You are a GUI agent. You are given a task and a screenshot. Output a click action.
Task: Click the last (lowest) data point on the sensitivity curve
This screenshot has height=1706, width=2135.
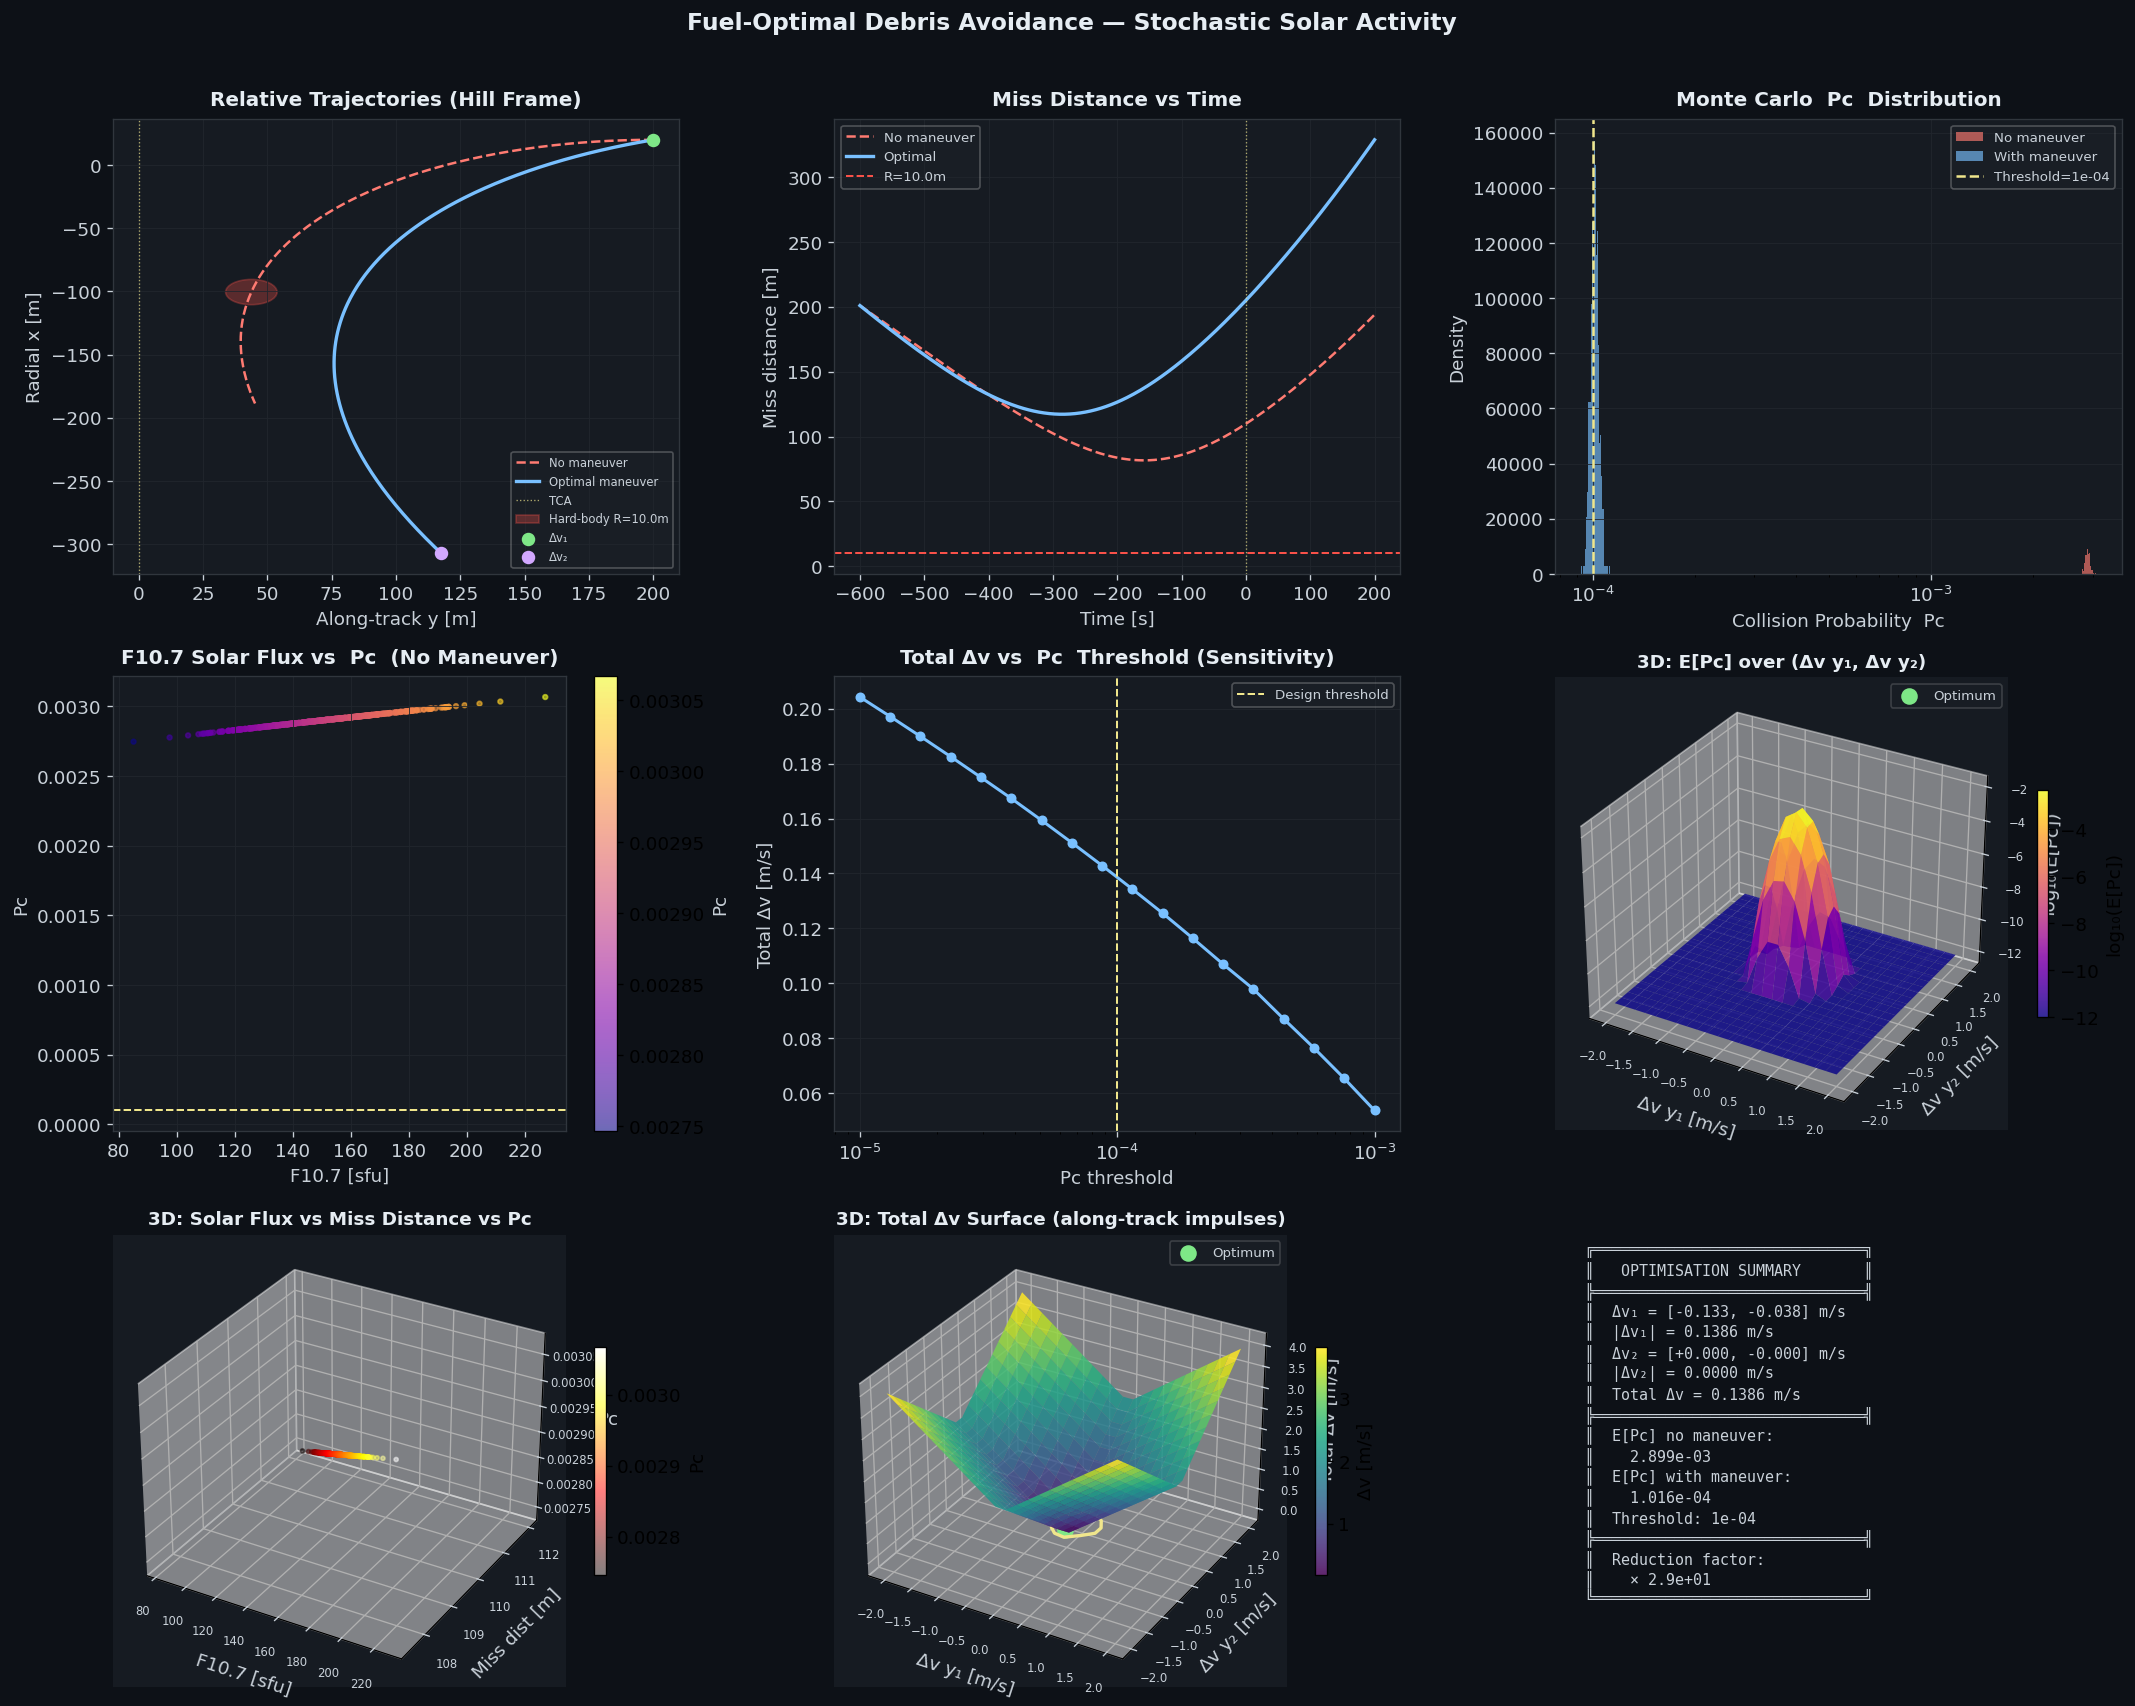coord(1375,1110)
